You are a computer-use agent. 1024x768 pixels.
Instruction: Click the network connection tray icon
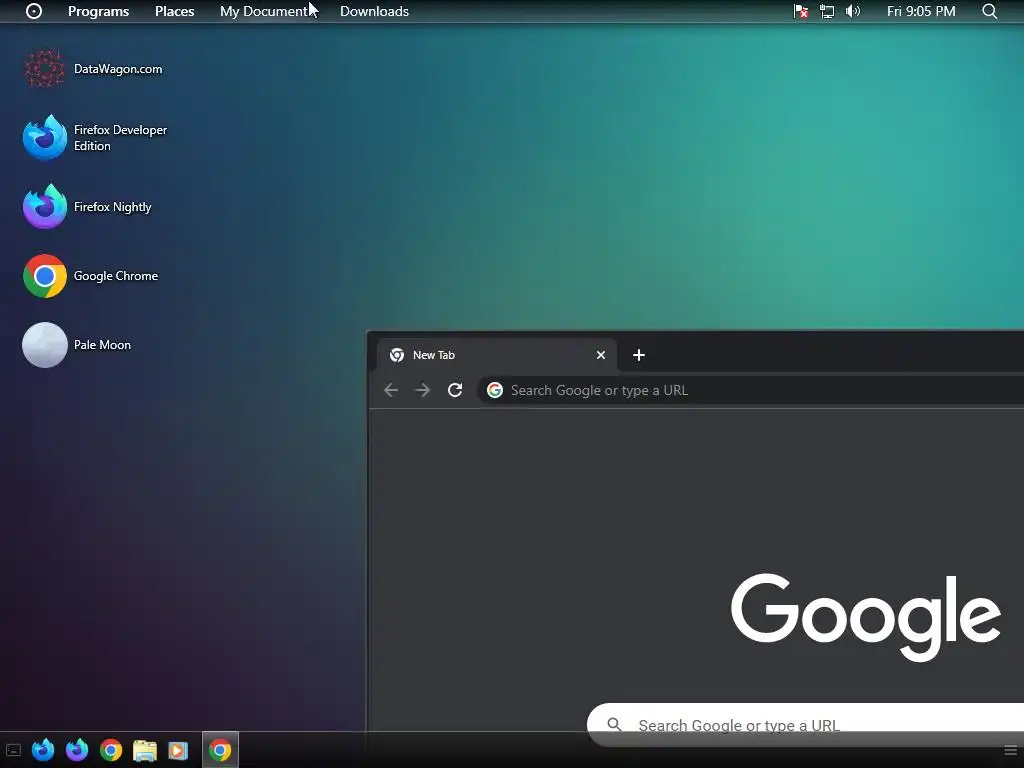pos(827,11)
